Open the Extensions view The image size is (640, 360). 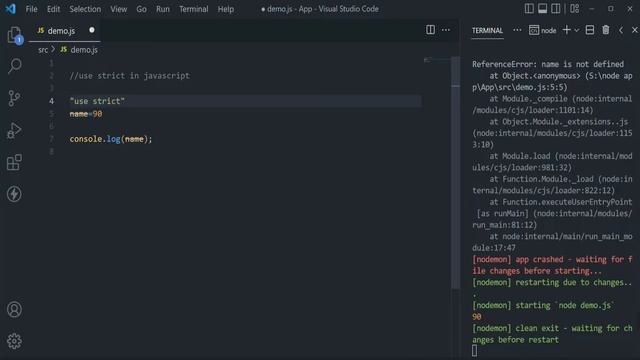point(14,162)
